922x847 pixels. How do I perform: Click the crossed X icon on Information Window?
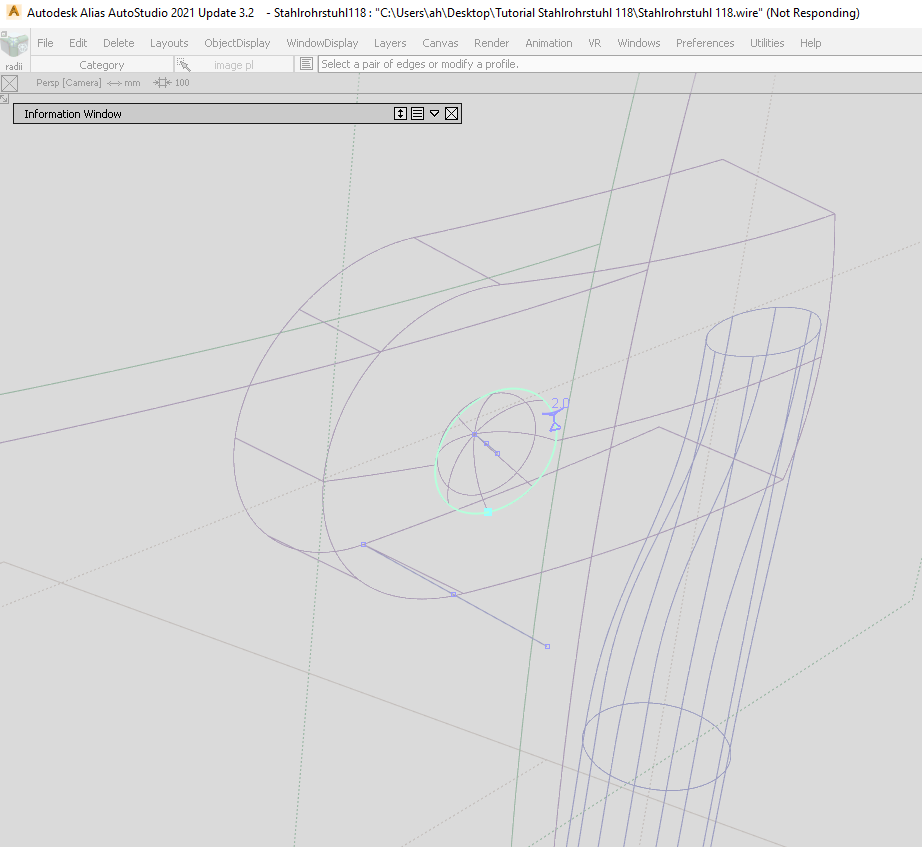click(451, 113)
